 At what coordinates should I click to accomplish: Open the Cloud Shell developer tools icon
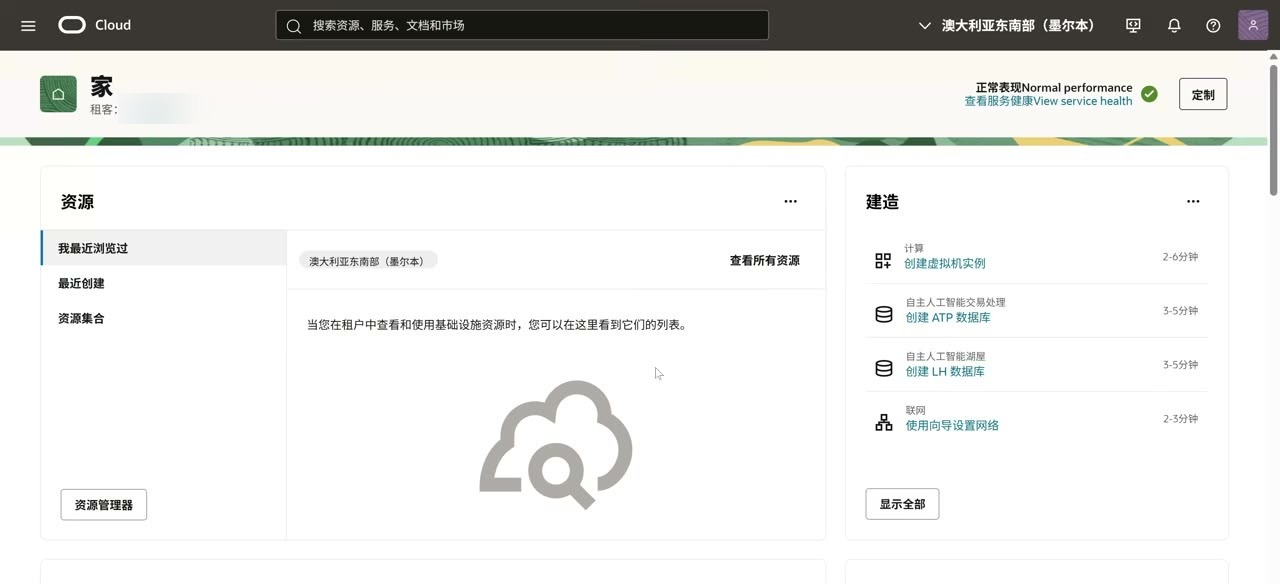1133,25
